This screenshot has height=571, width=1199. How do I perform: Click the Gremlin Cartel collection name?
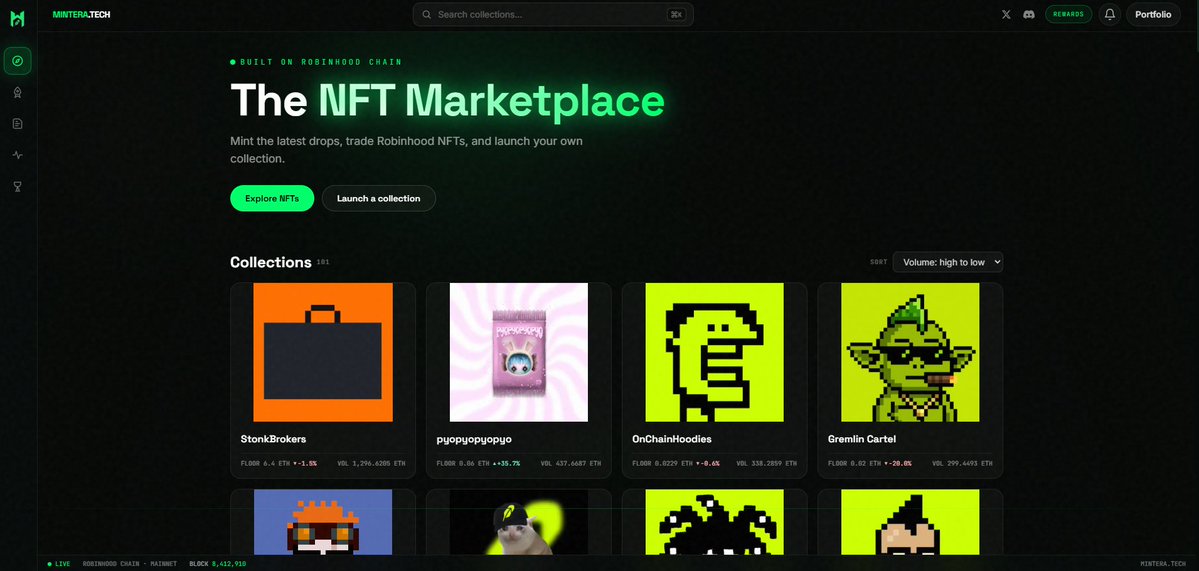tap(862, 440)
